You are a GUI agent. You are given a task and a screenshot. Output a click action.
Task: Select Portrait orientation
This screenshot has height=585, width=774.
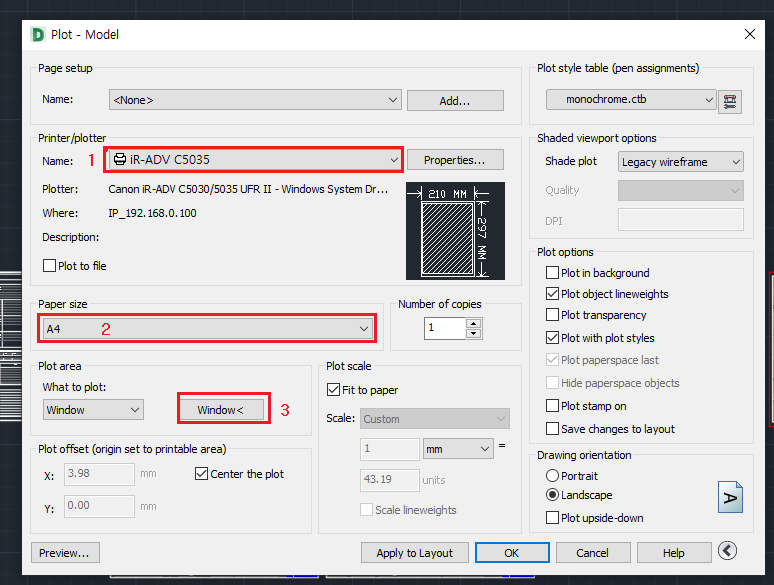point(552,475)
